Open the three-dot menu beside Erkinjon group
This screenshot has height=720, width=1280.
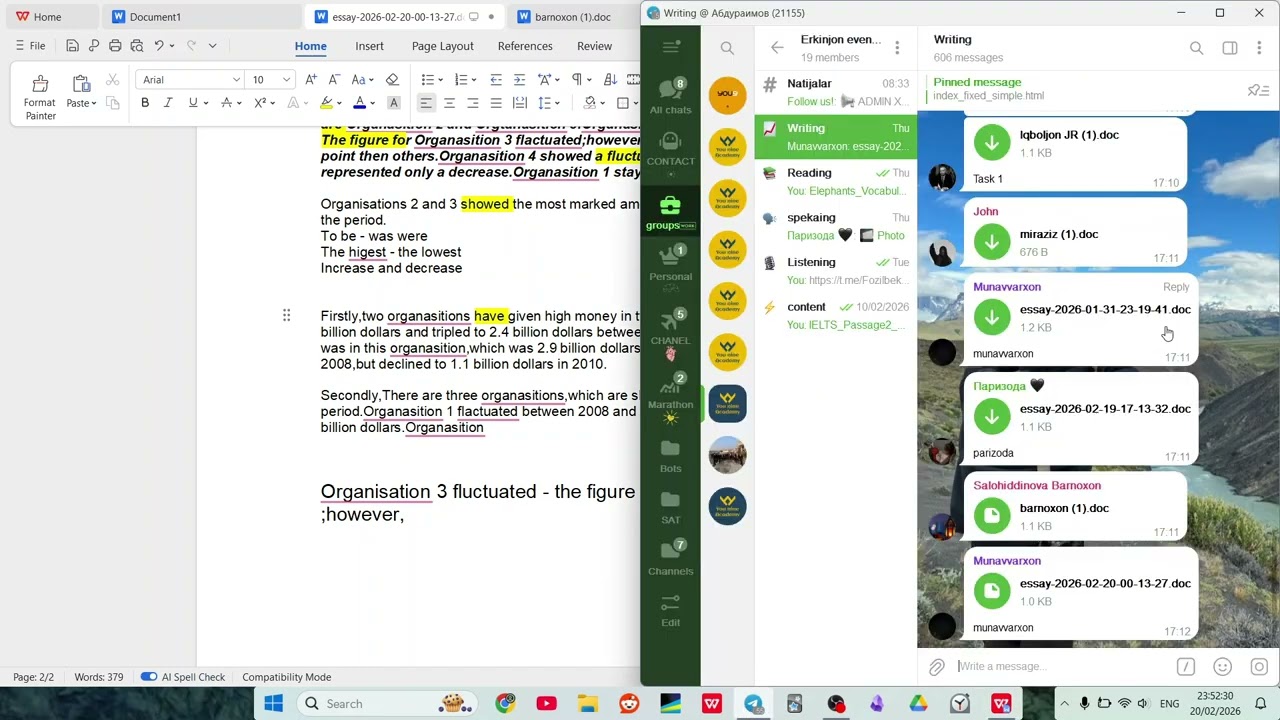pos(897,48)
